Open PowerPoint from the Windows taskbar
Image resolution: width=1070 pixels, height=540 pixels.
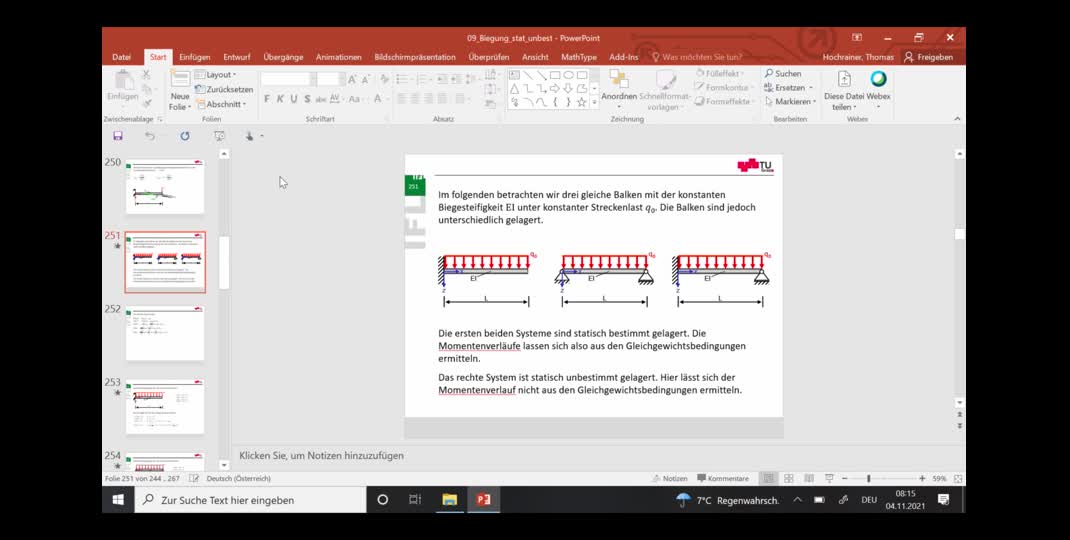[x=484, y=499]
